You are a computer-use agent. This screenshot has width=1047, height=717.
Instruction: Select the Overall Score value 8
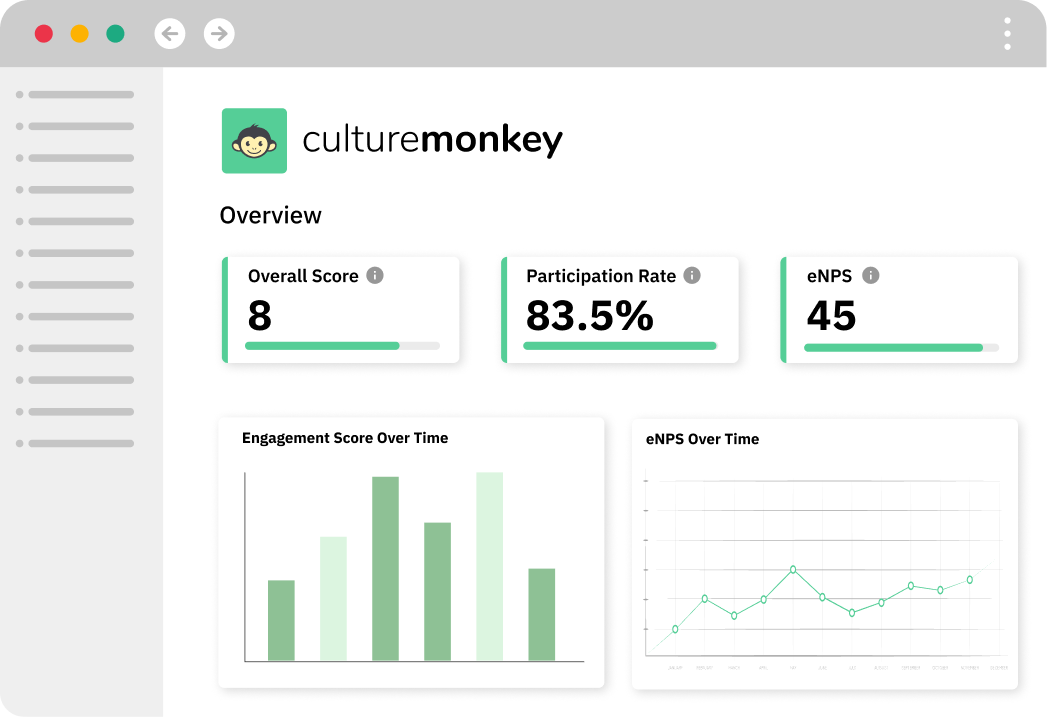click(x=260, y=316)
